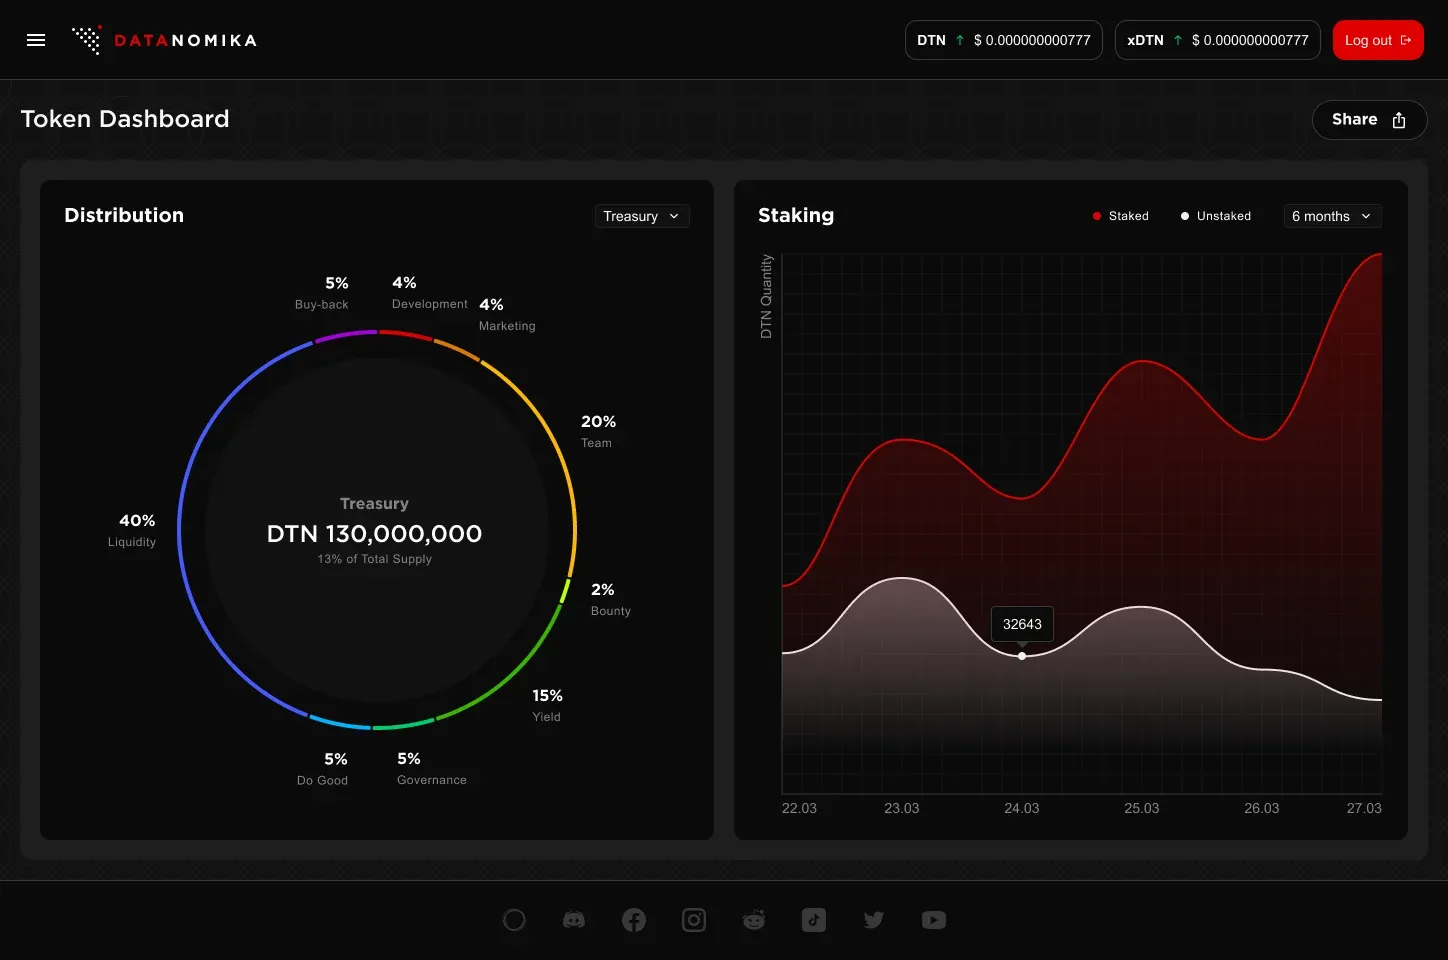Click the 32643 chart data point
This screenshot has height=960, width=1448.
[1022, 656]
